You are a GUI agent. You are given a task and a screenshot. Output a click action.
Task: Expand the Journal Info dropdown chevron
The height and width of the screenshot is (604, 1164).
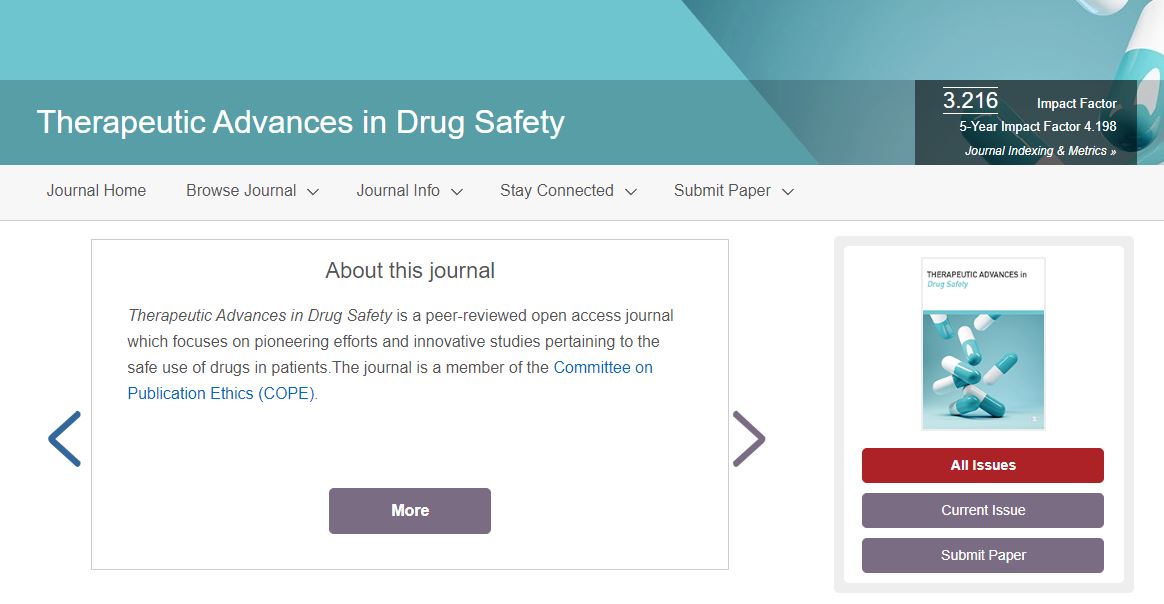pyautogui.click(x=457, y=192)
